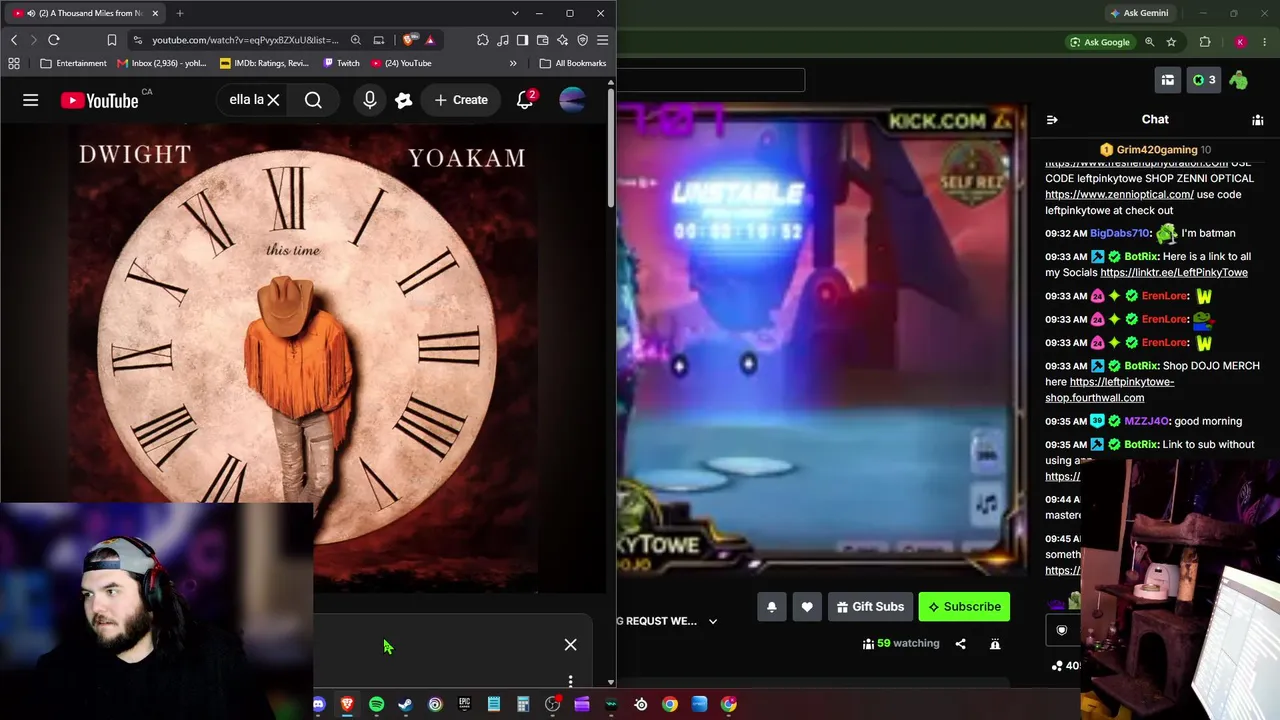Click the green Subscribe button

pos(964,607)
